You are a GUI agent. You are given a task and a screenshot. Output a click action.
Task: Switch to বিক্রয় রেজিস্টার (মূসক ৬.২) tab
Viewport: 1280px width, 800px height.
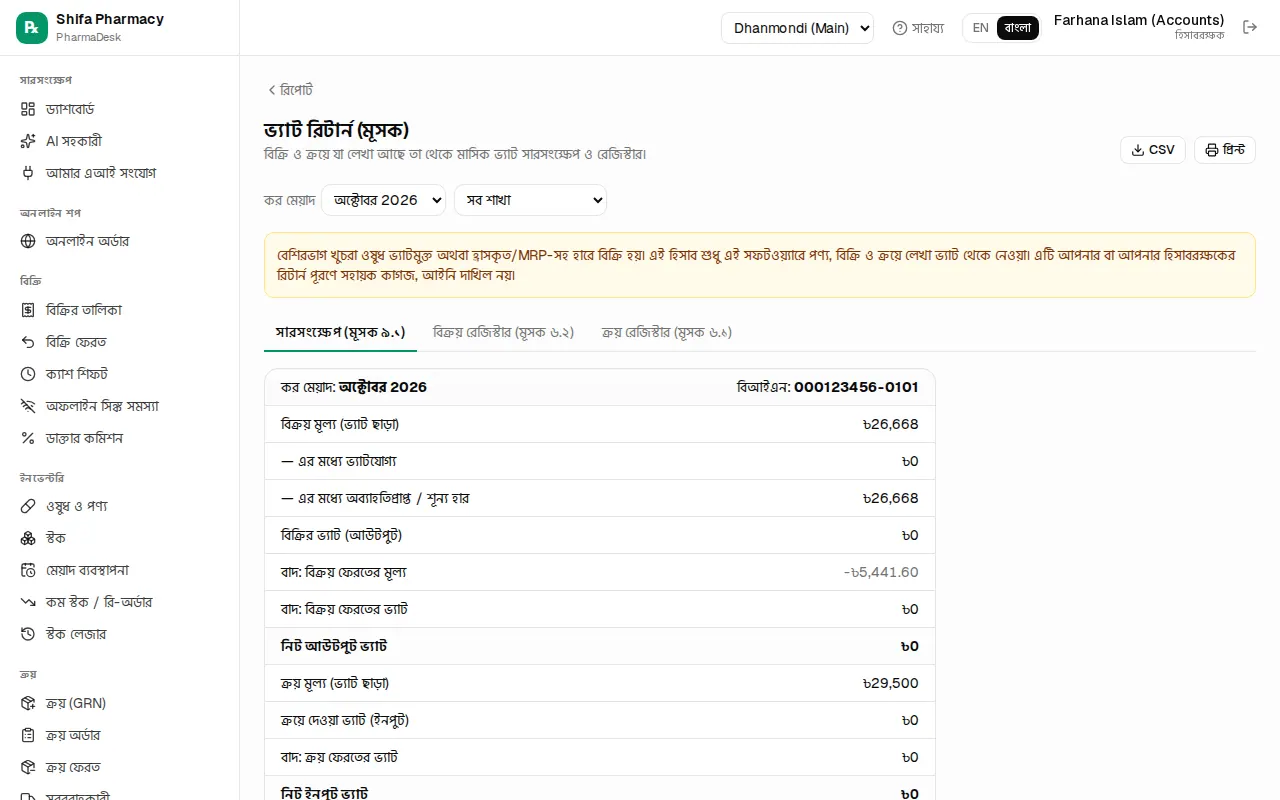click(503, 332)
